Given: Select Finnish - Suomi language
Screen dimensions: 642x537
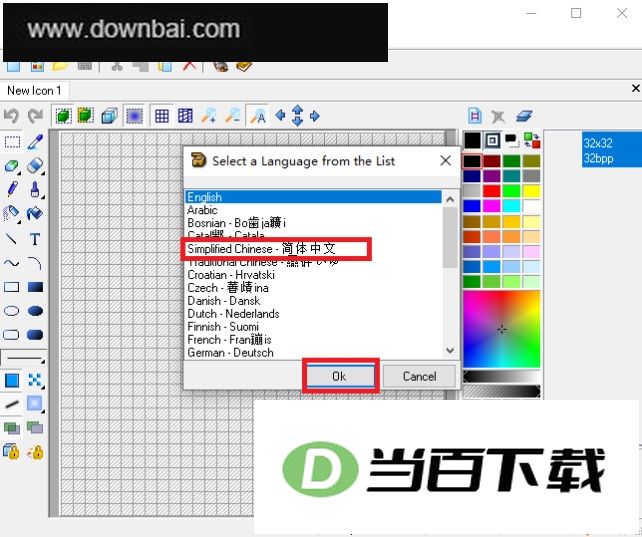Looking at the screenshot, I should (313, 327).
